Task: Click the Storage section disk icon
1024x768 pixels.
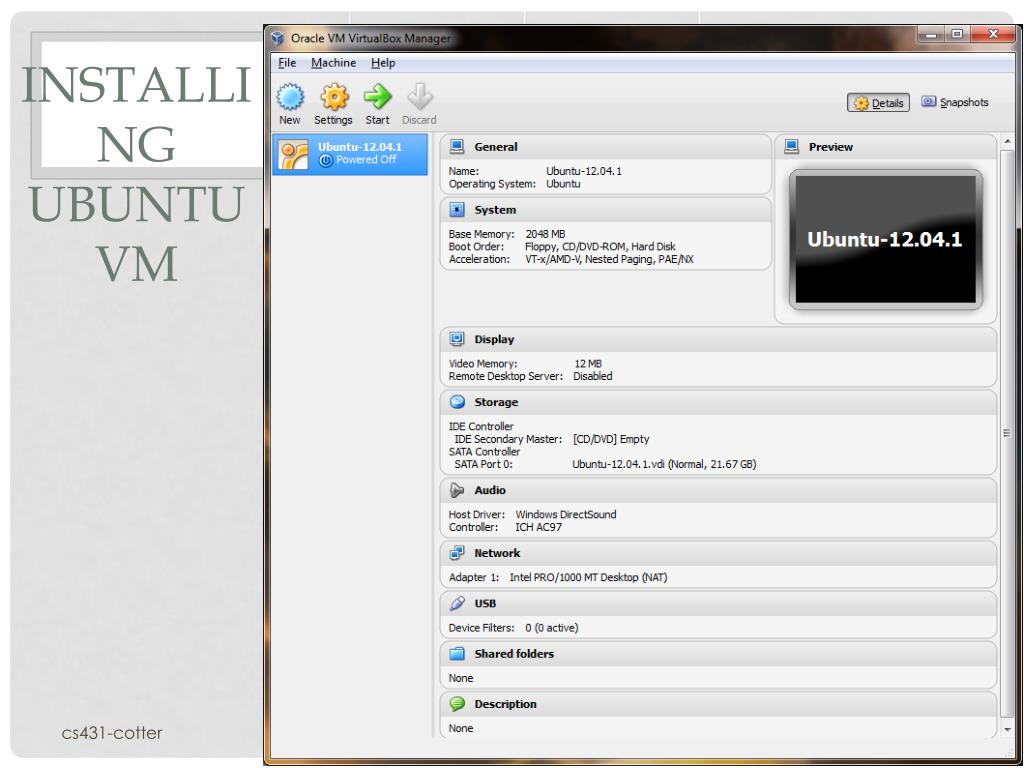Action: 457,402
